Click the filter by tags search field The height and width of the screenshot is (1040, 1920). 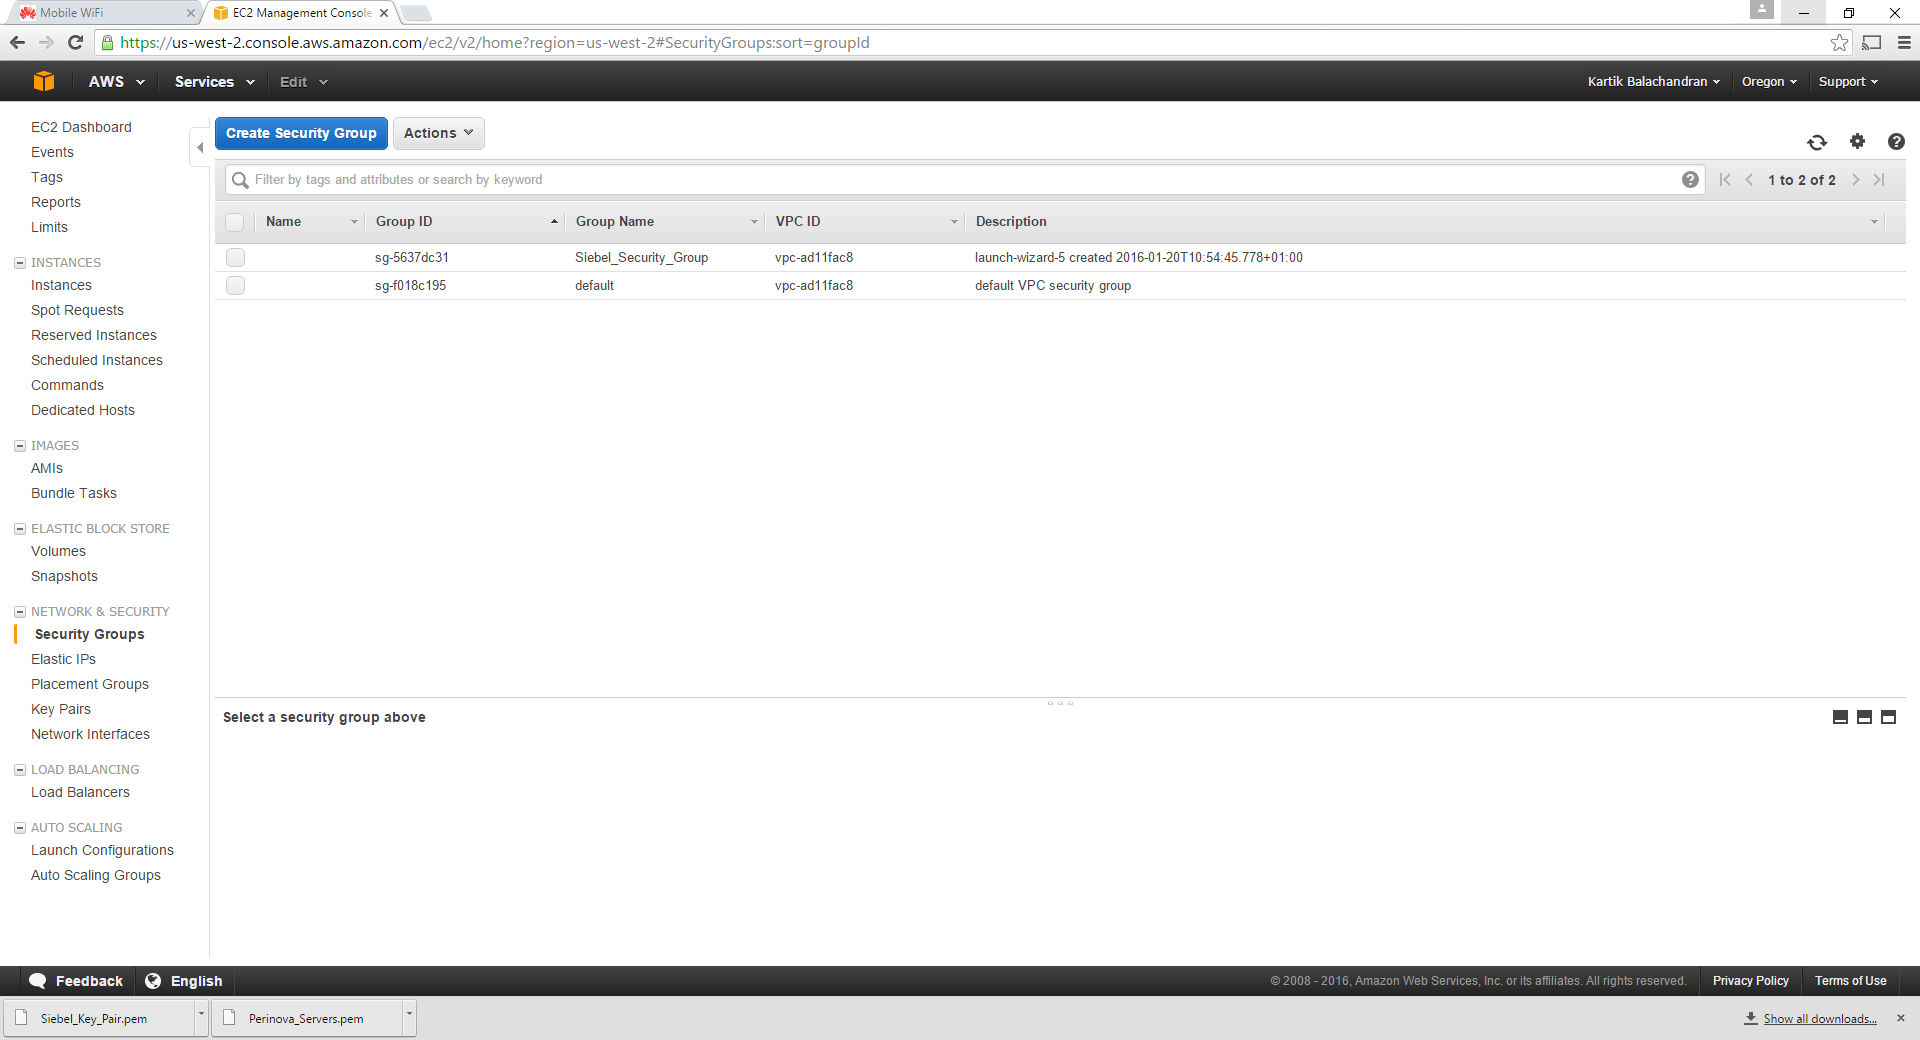[x=965, y=180]
